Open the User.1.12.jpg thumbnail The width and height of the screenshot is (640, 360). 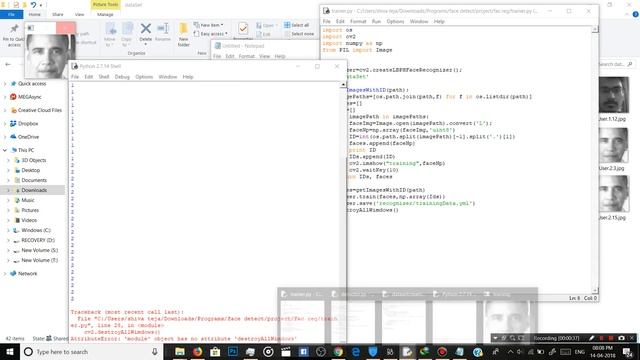tap(613, 95)
